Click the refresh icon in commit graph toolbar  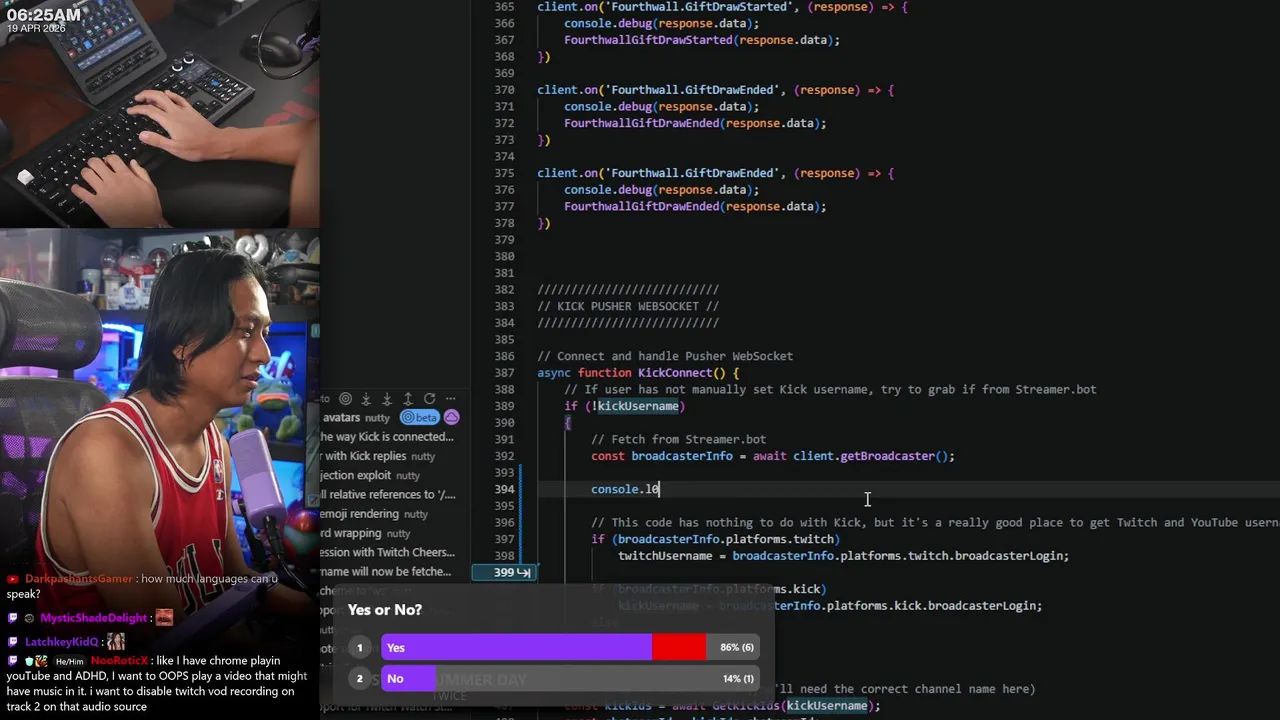coord(430,398)
